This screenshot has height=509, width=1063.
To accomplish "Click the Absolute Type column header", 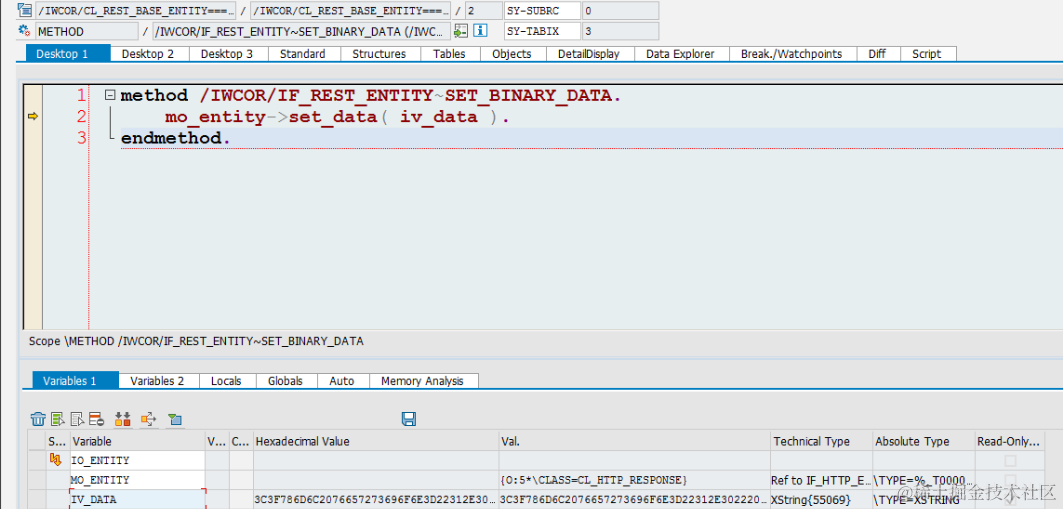I will [x=924, y=441].
